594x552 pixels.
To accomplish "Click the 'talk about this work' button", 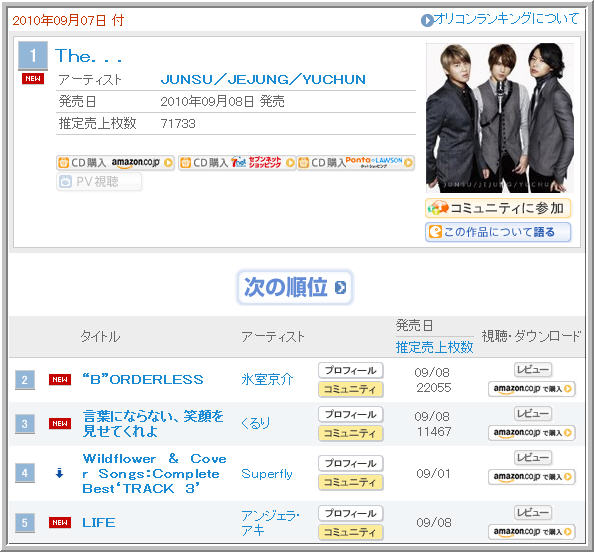I will [x=498, y=232].
